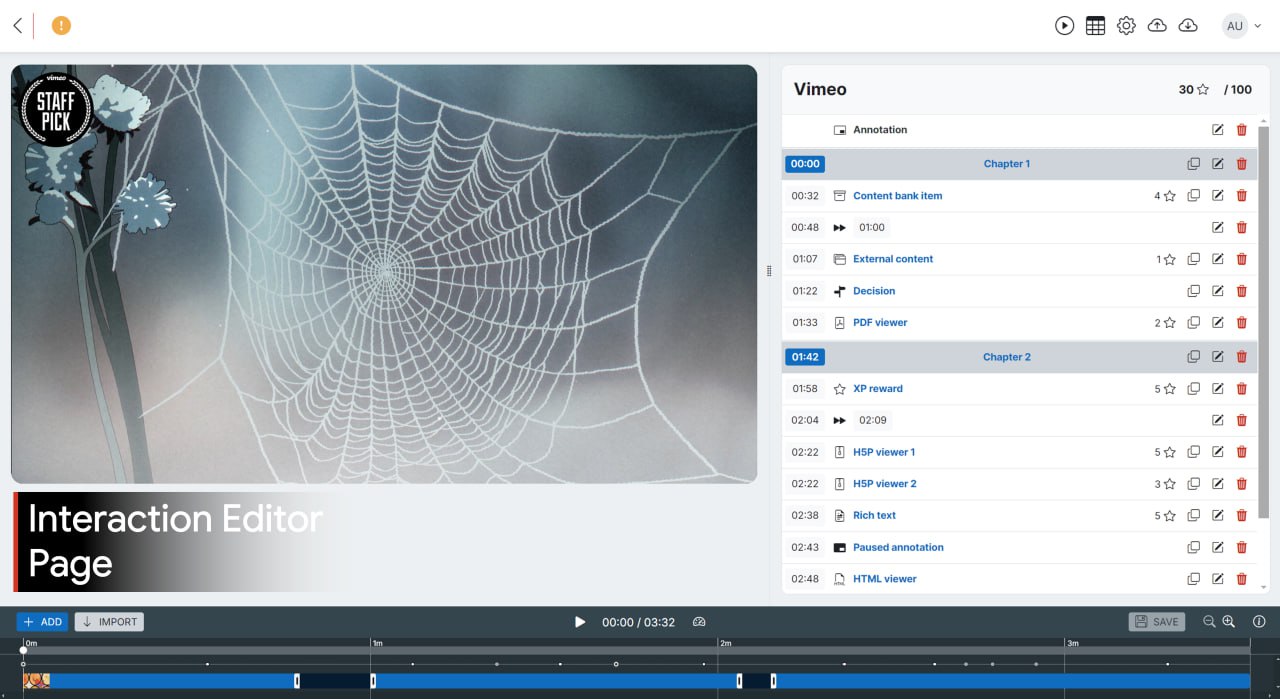Delete the PDF viewer interaction

pyautogui.click(x=1242, y=323)
